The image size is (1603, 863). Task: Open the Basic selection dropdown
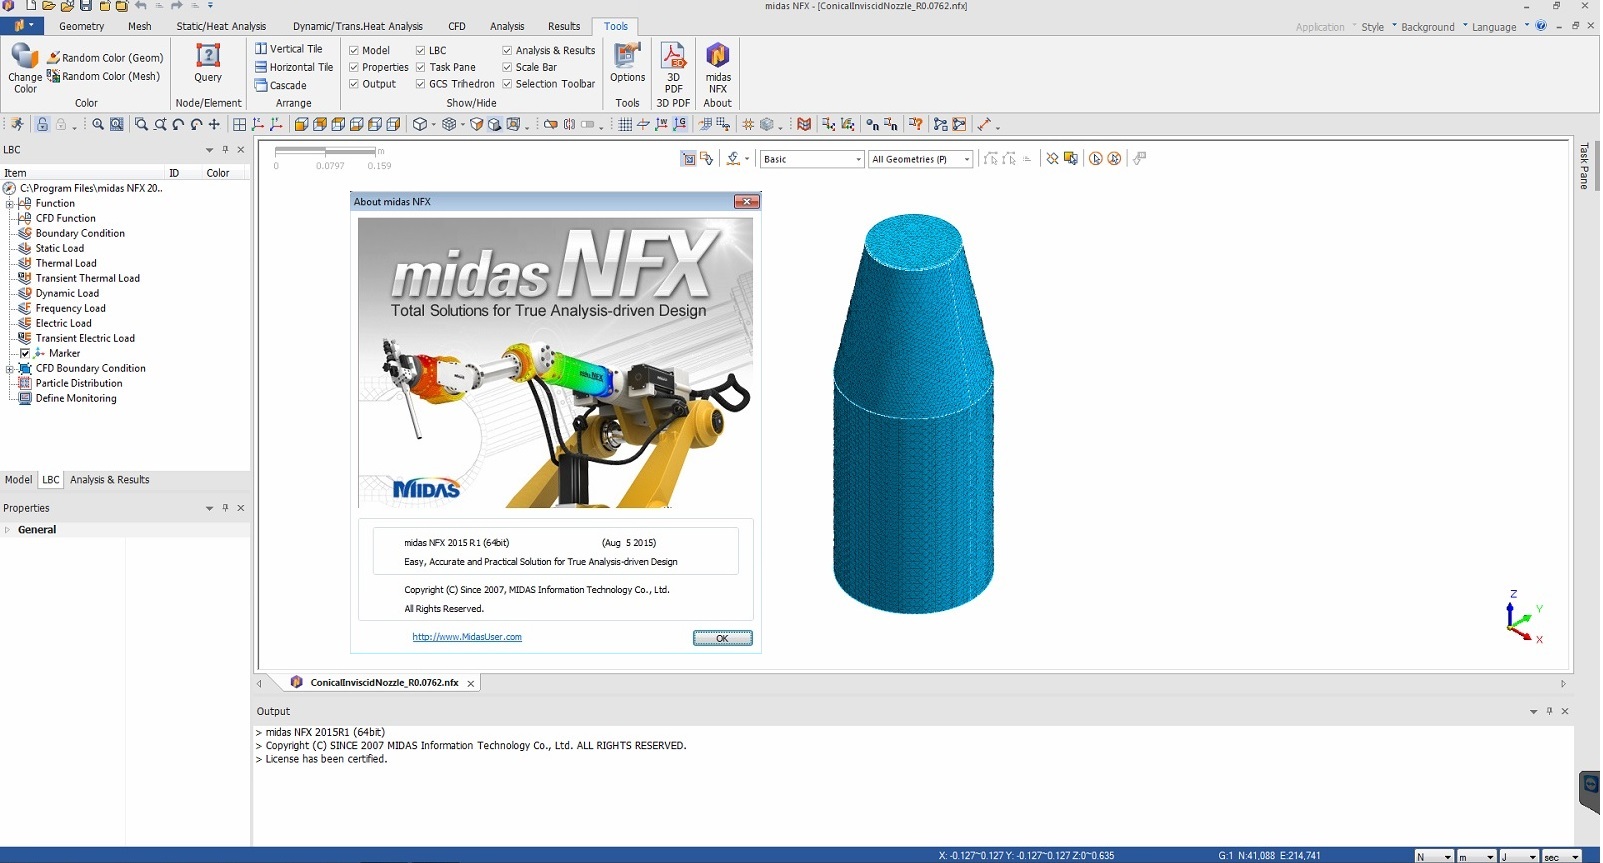click(812, 159)
